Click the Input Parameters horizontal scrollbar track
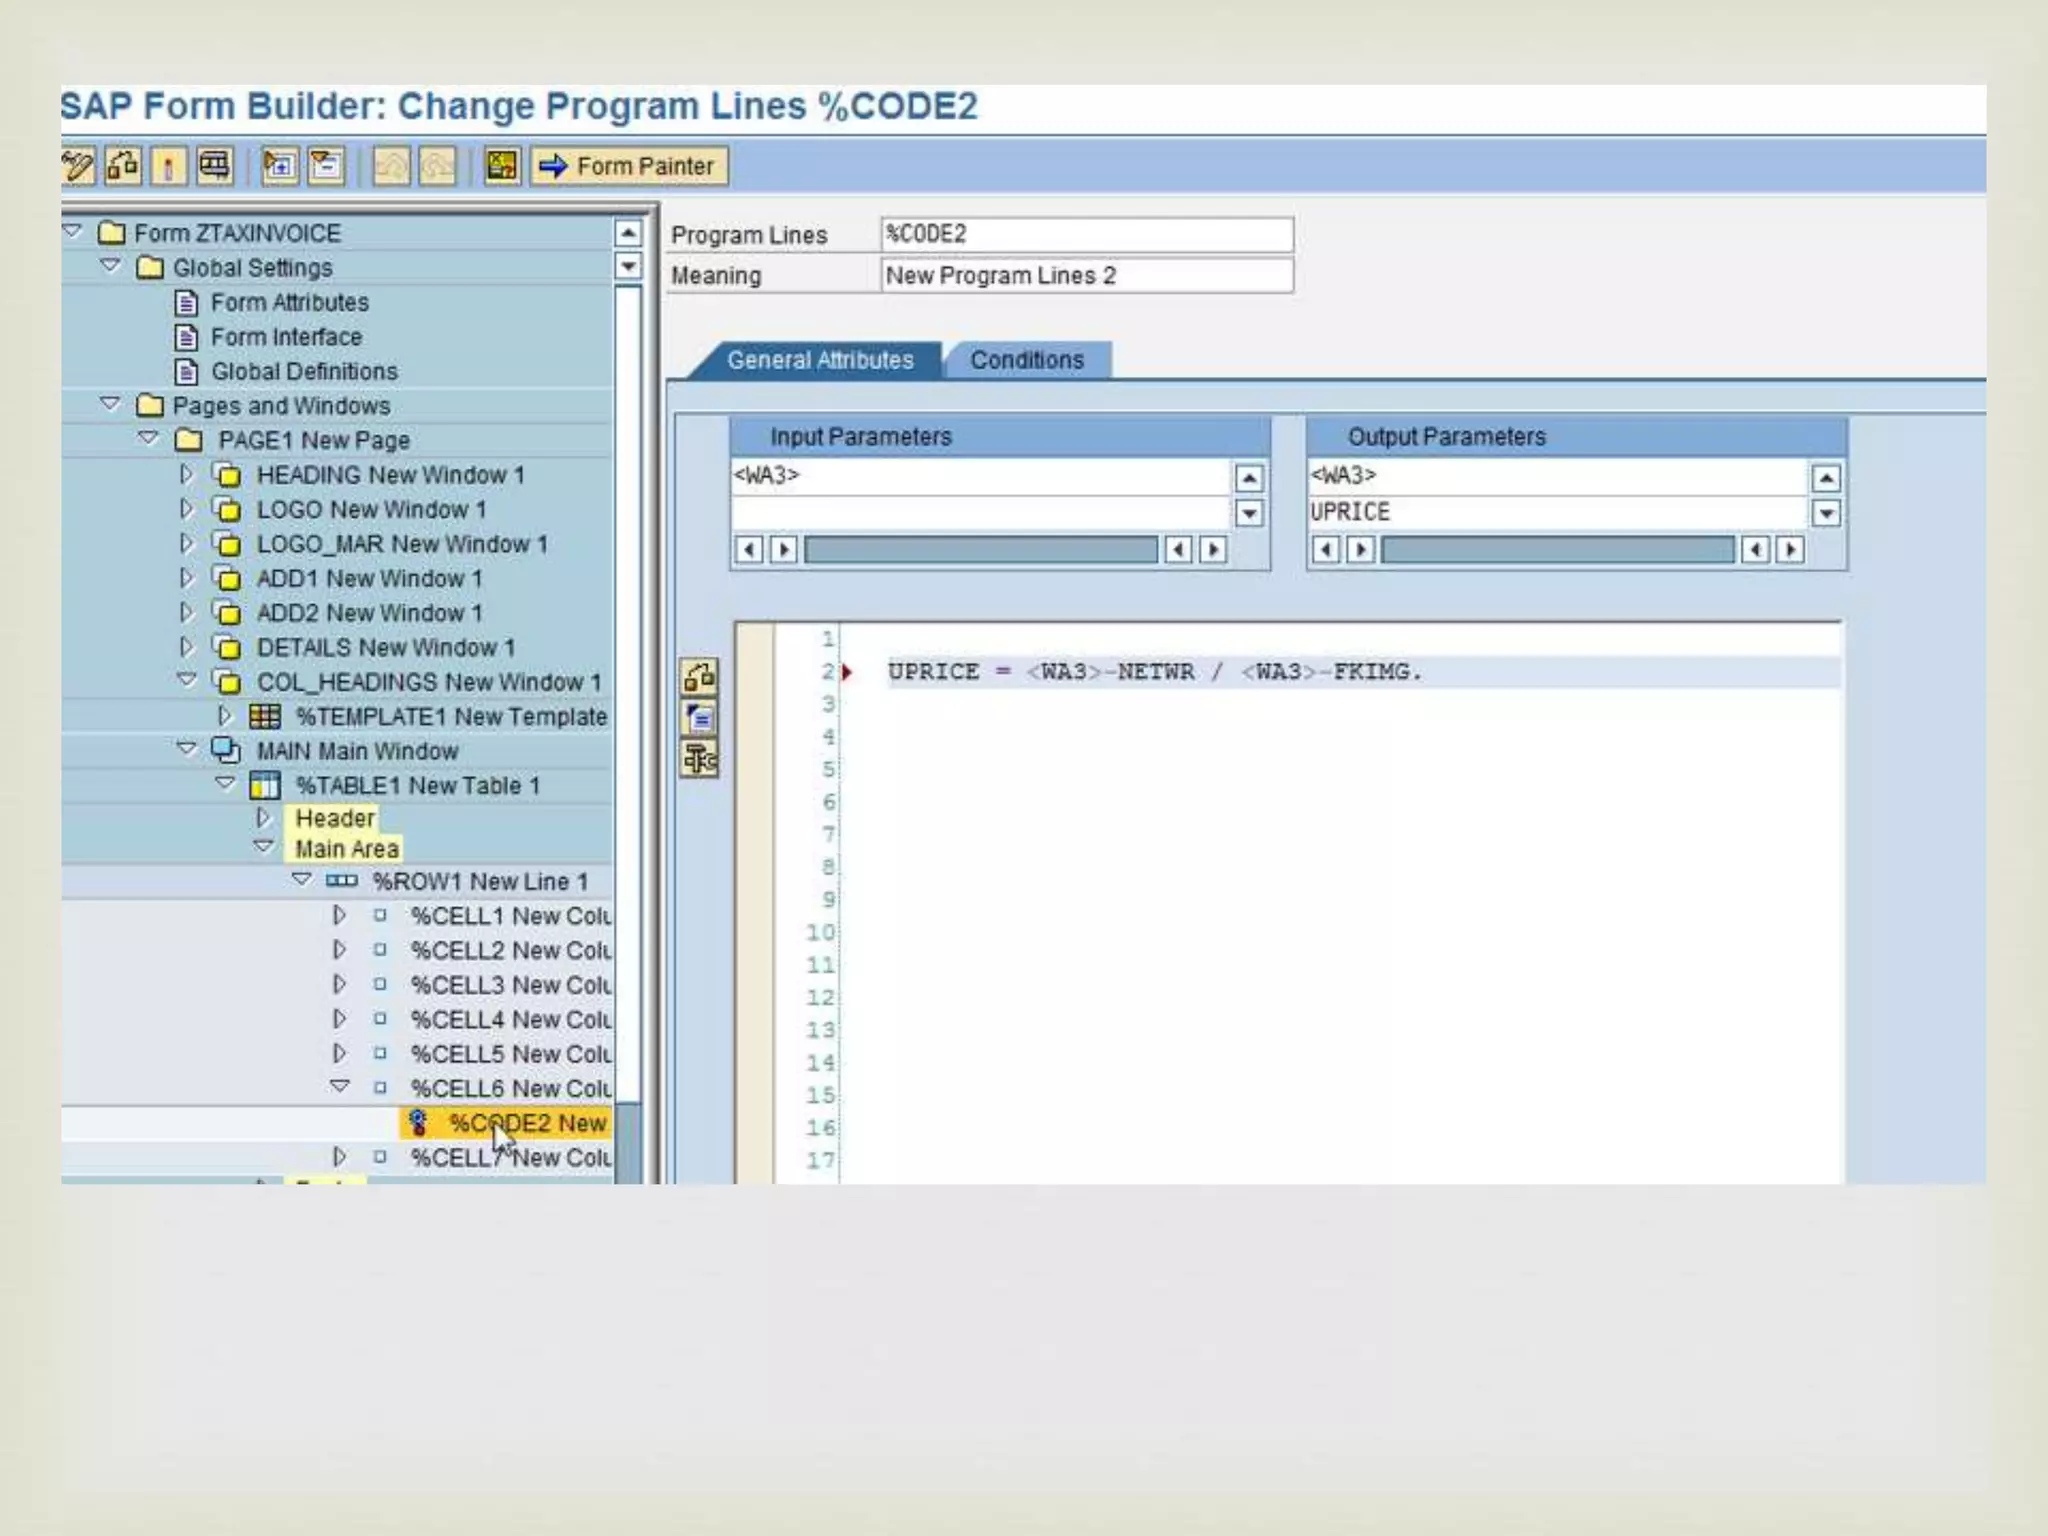This screenshot has height=1536, width=2048. (980, 549)
